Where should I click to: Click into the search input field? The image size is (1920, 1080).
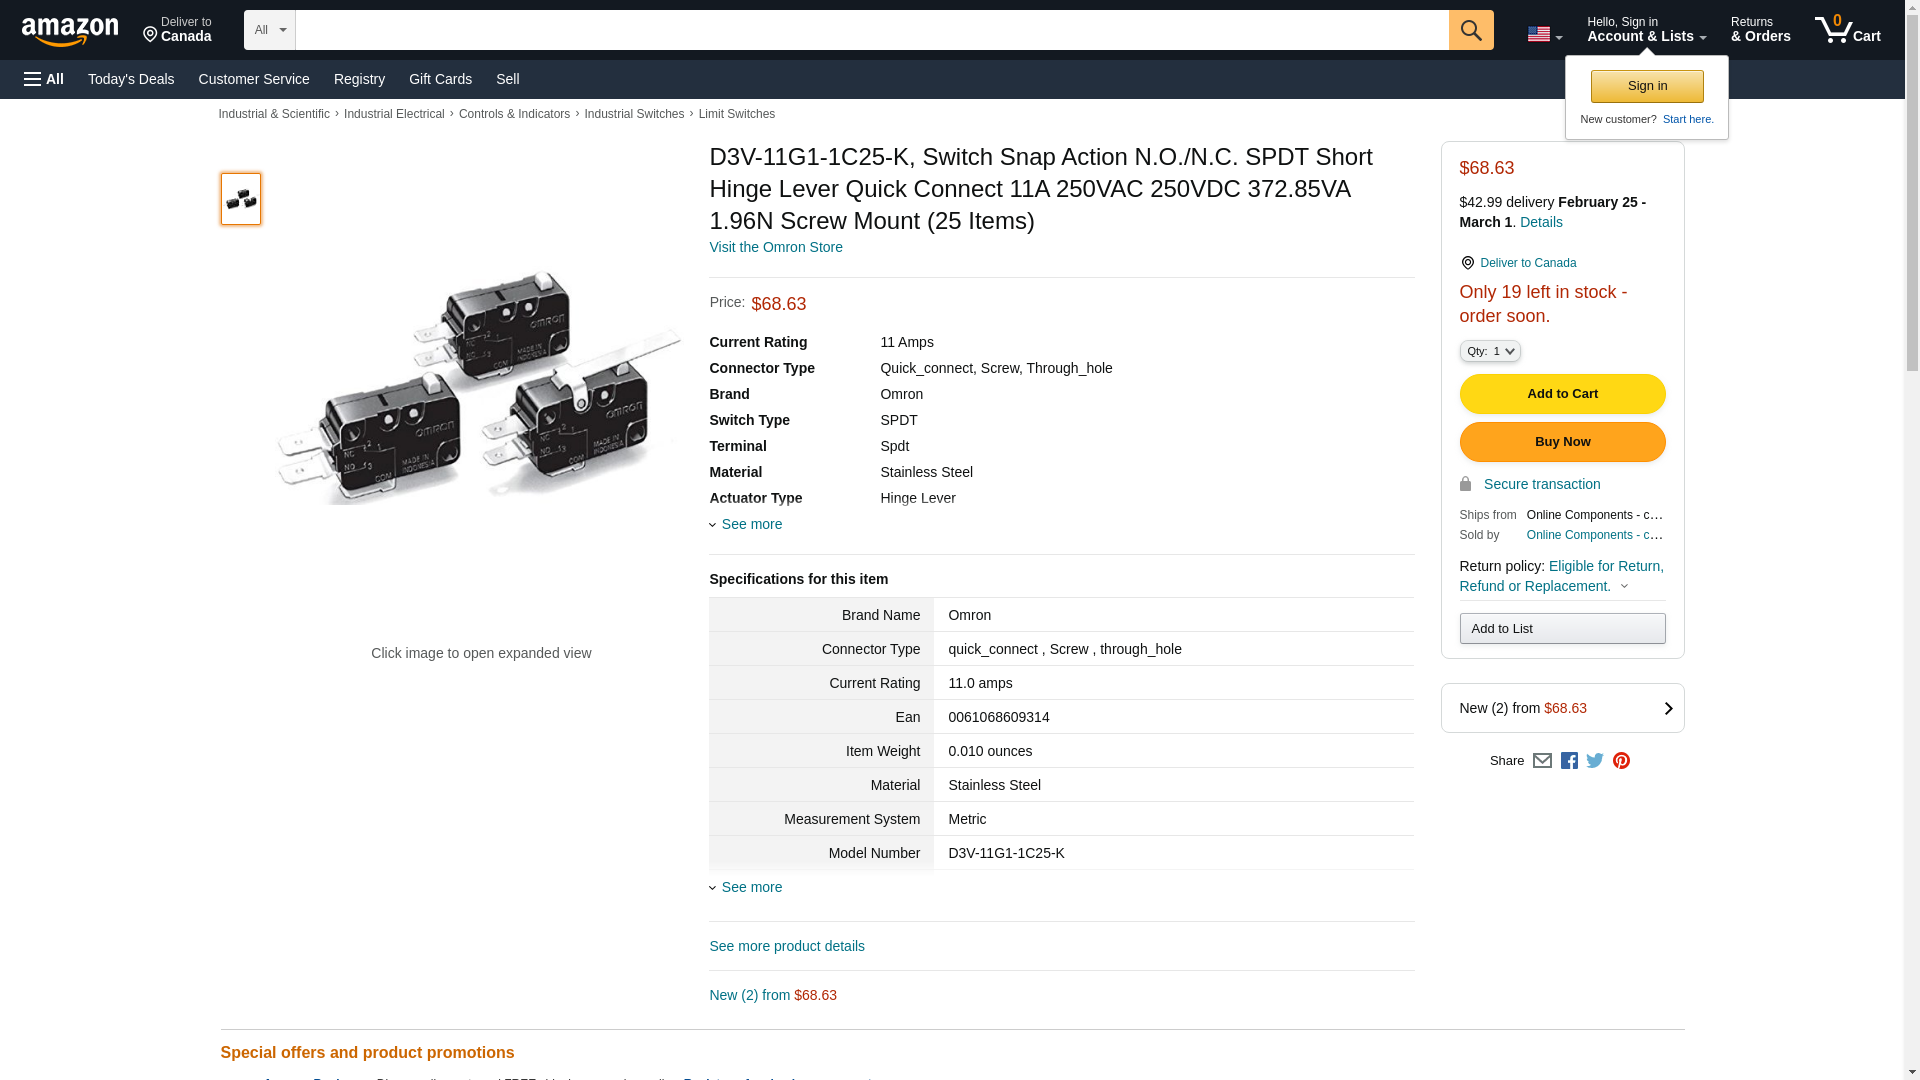[x=870, y=30]
